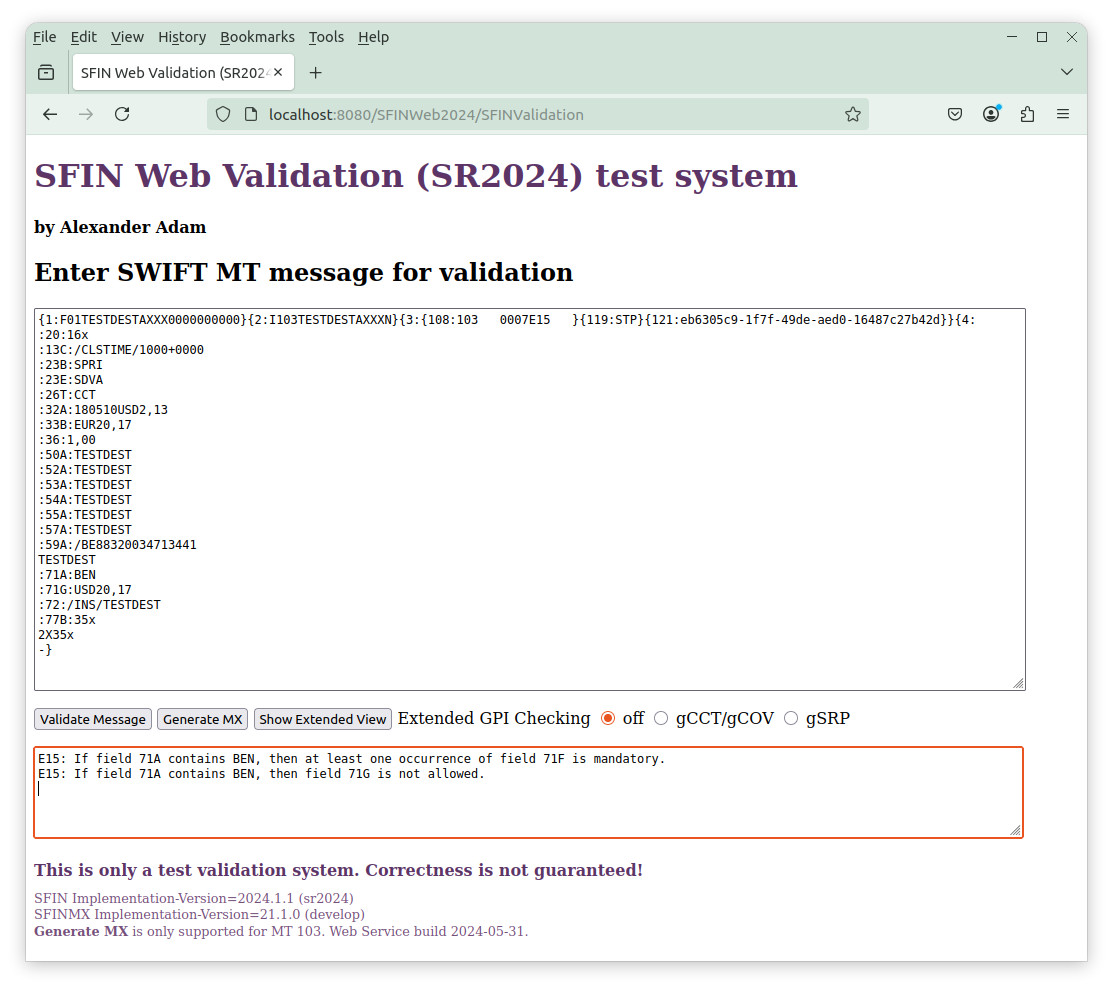Click the 'SFIN Implementation-Version=2024.1.1' text
Viewport: 1113px width, 990px height.
(194, 898)
